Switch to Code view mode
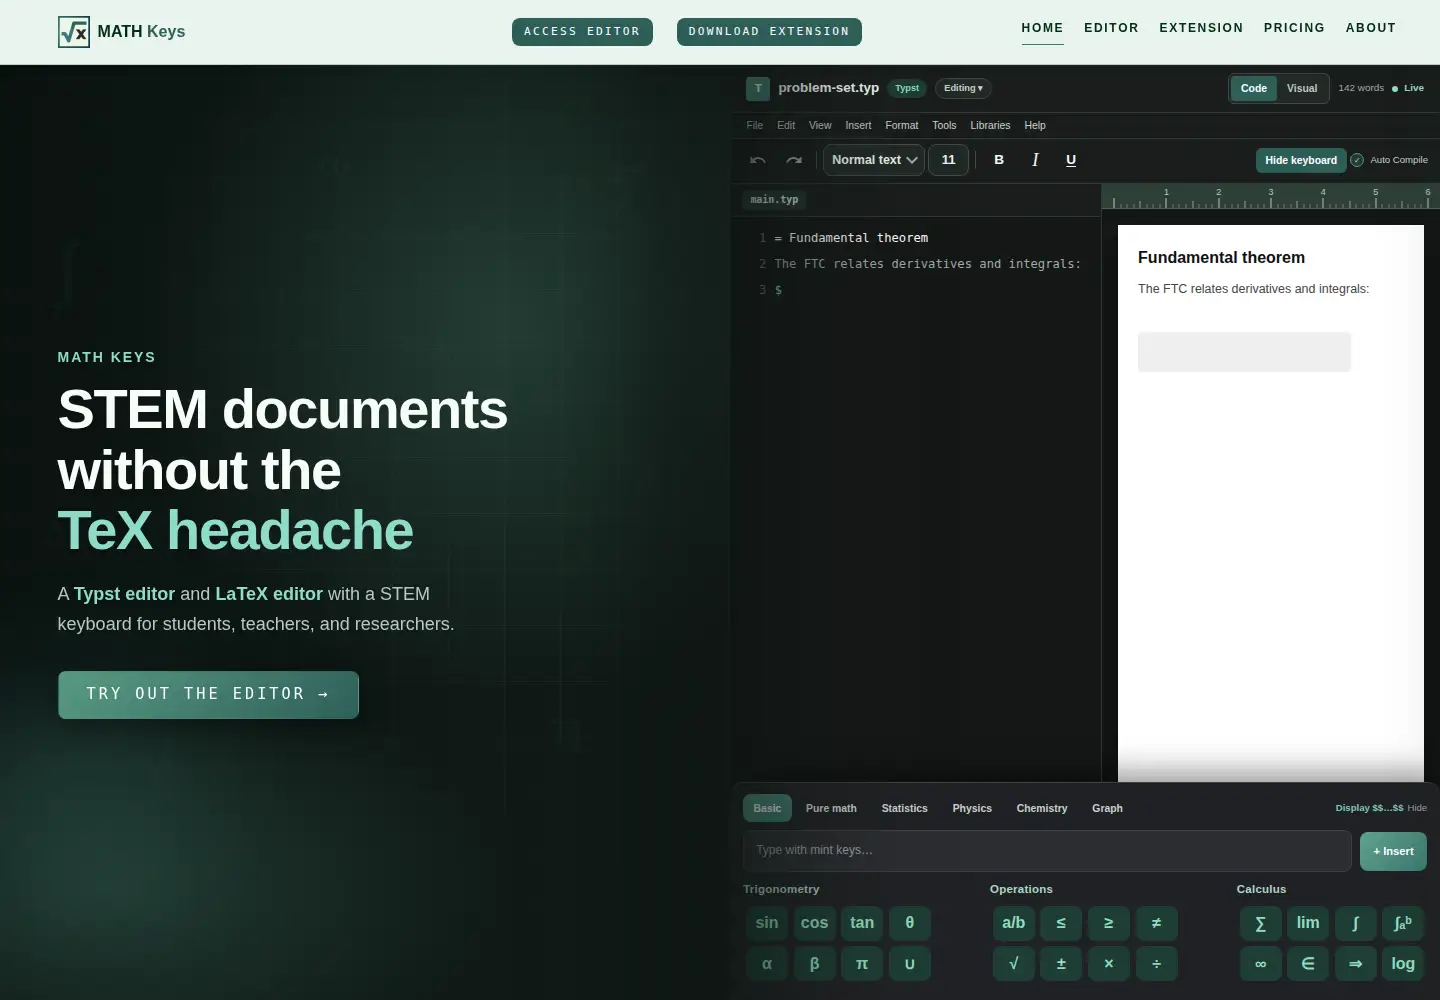Image resolution: width=1440 pixels, height=1000 pixels. [1254, 89]
